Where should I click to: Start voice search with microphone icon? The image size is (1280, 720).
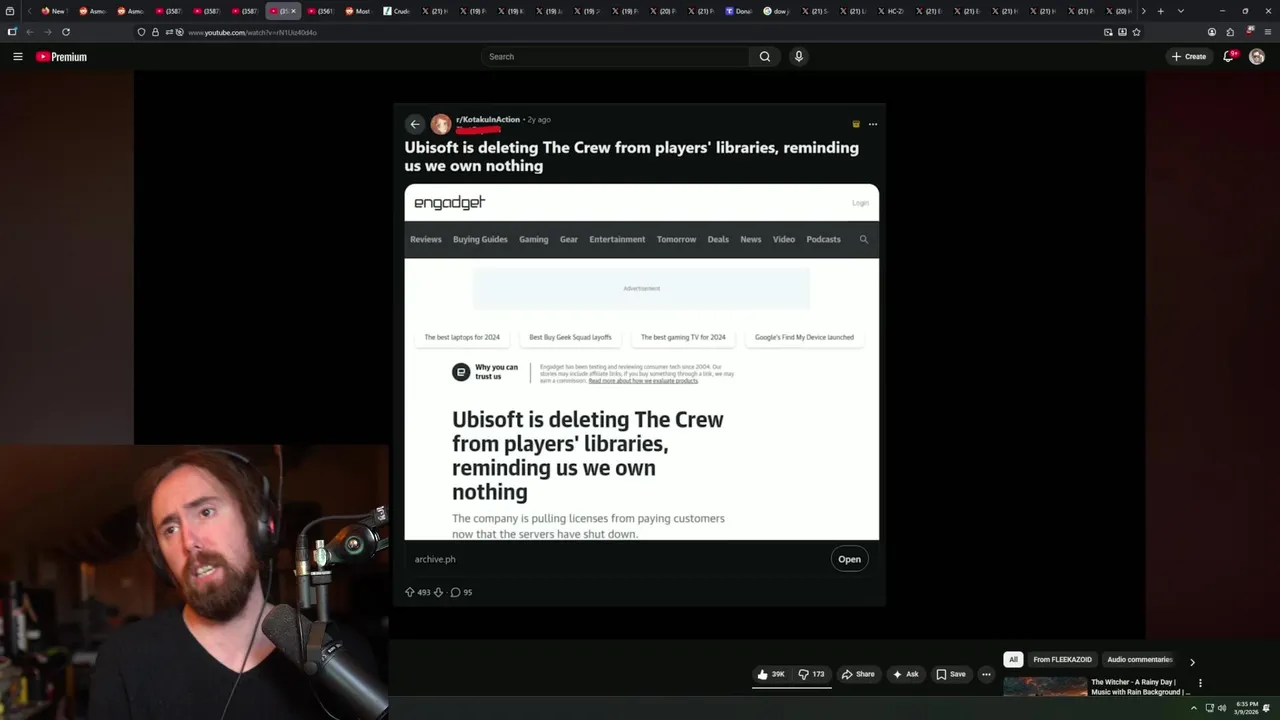pyautogui.click(x=798, y=57)
